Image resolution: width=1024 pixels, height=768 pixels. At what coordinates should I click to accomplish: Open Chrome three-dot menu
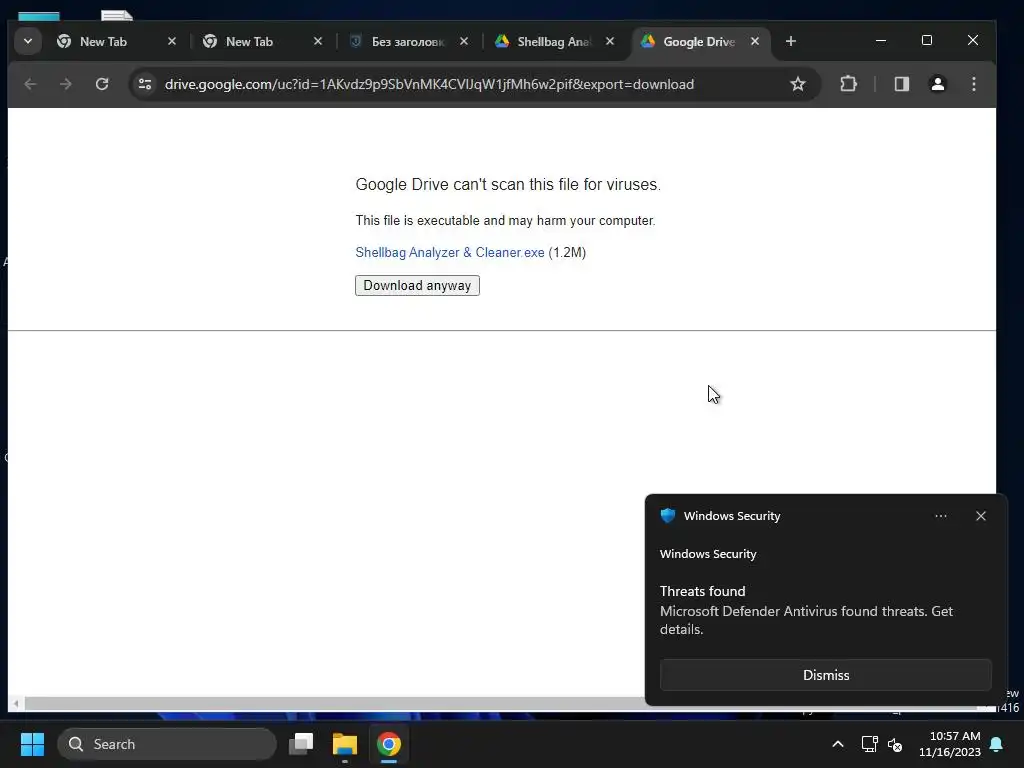point(974,84)
